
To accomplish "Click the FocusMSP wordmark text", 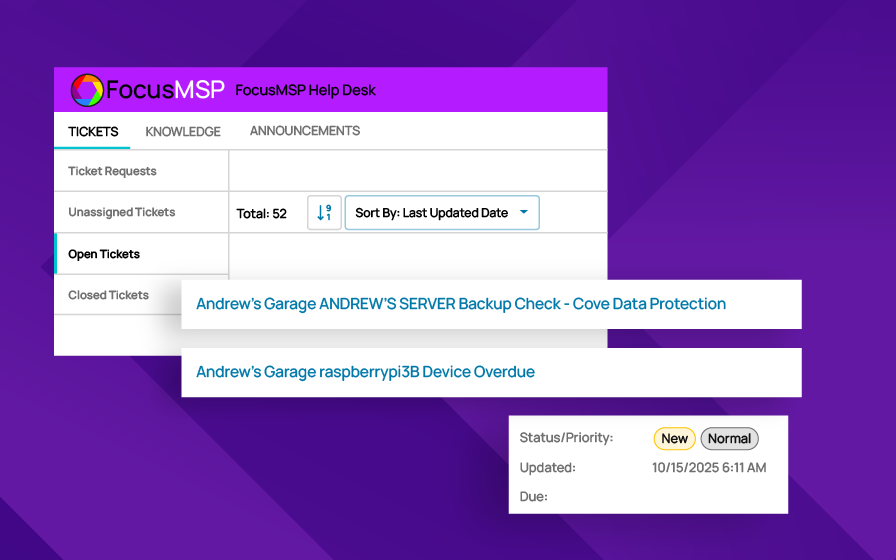I will tap(165, 90).
